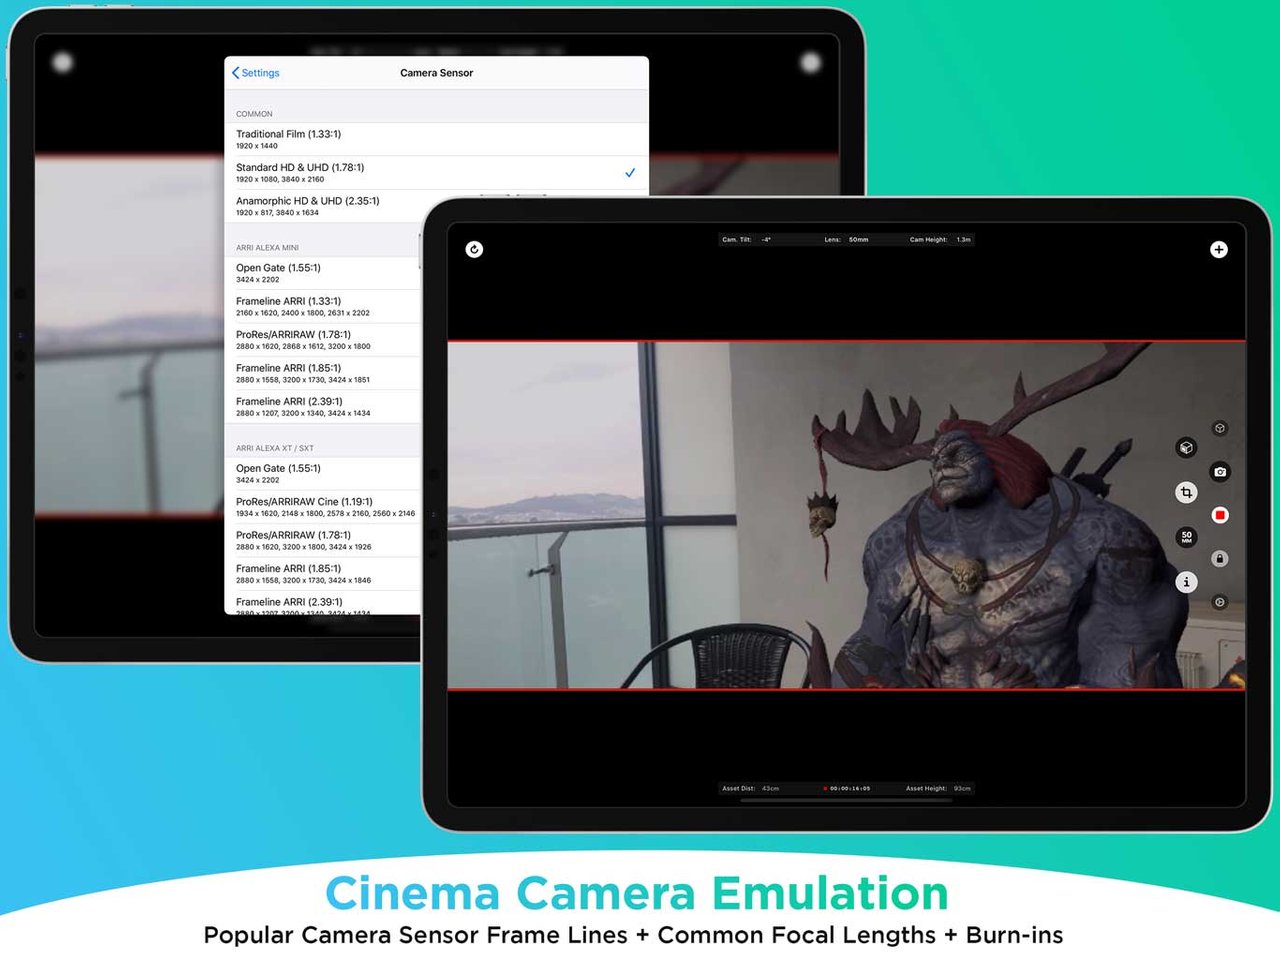Image resolution: width=1280 pixels, height=960 pixels.
Task: Select Standard HD & UHD (1.78:1) option
Action: click(x=436, y=173)
